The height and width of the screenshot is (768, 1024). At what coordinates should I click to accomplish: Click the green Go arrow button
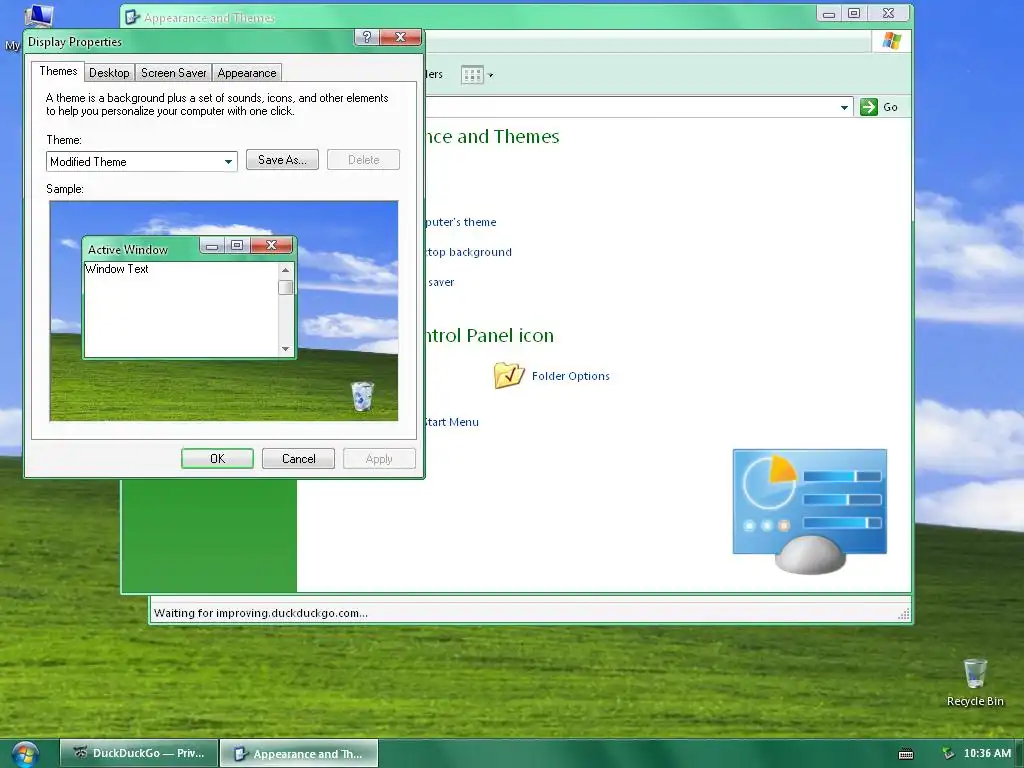point(869,107)
